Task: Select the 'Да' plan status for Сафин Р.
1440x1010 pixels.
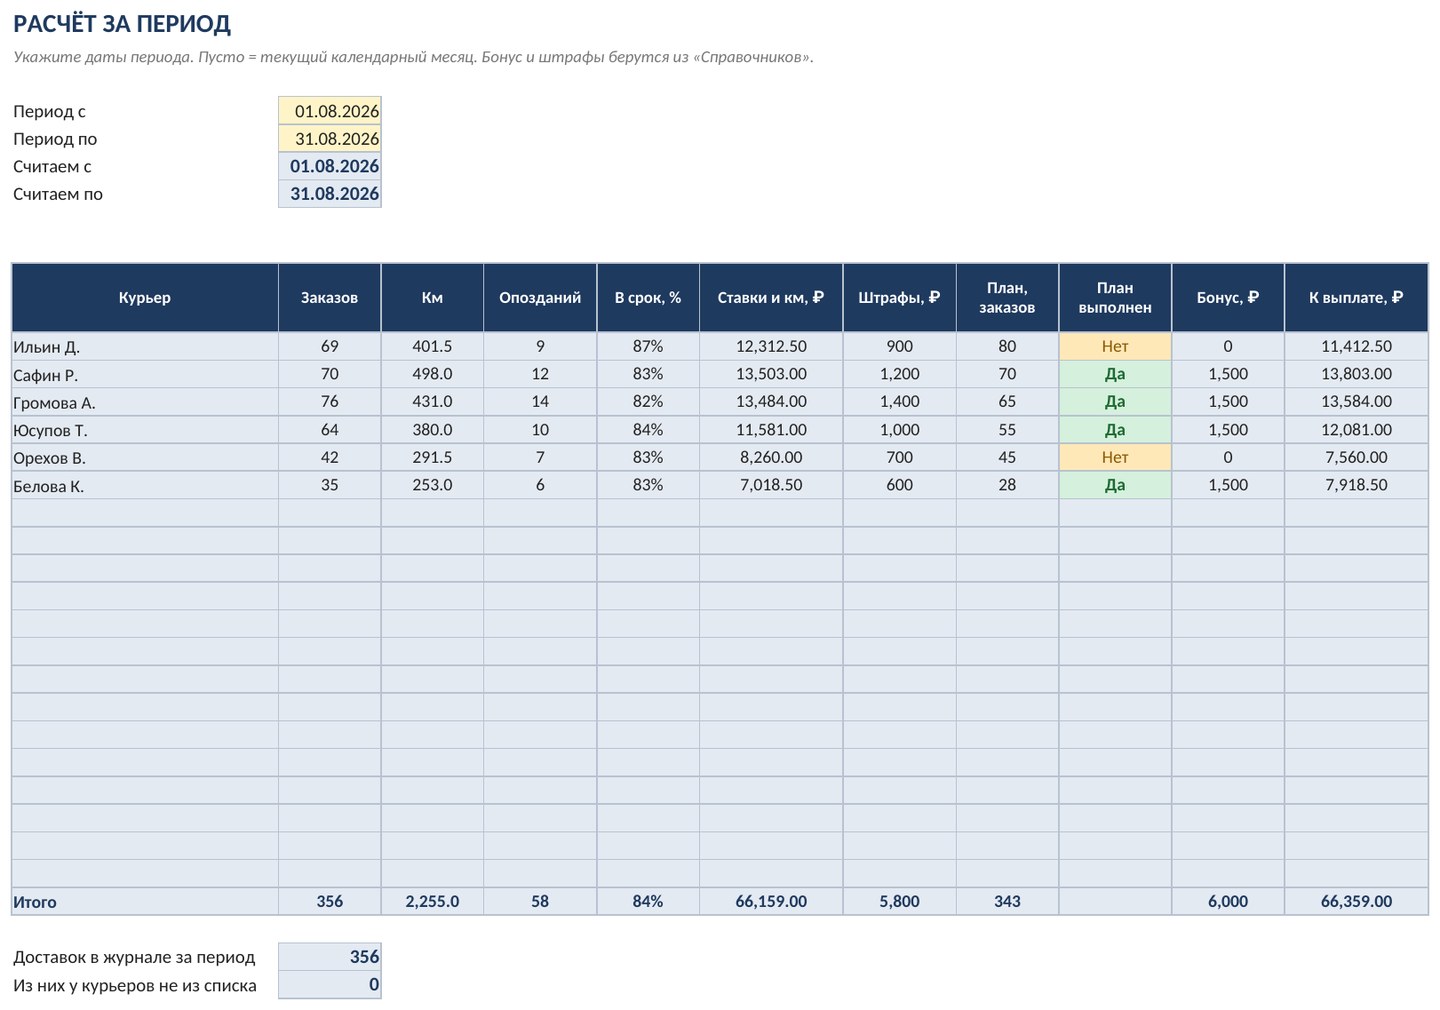Action: (x=1115, y=374)
